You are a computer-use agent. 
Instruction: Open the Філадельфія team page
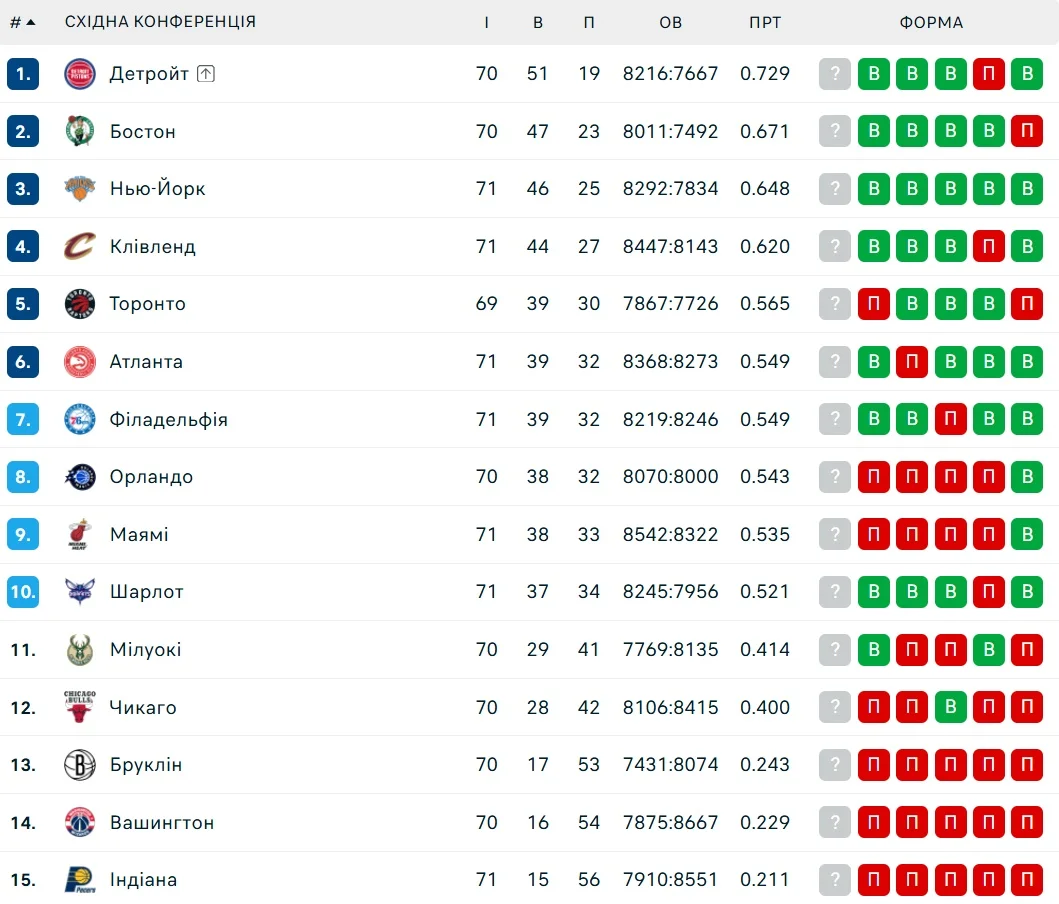click(x=169, y=420)
